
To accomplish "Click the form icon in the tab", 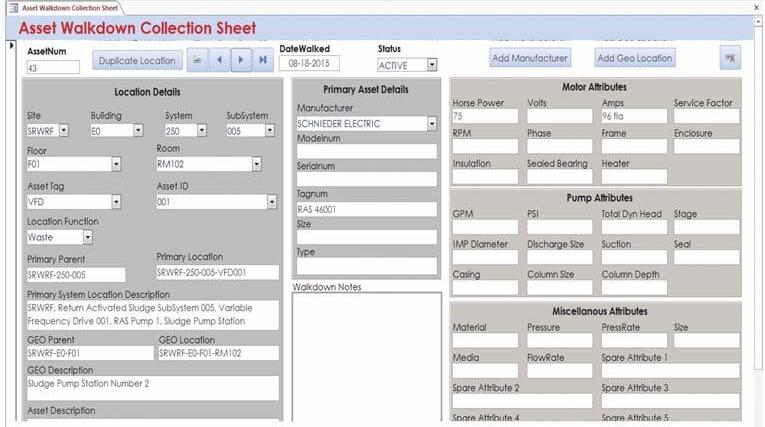I will coord(14,7).
